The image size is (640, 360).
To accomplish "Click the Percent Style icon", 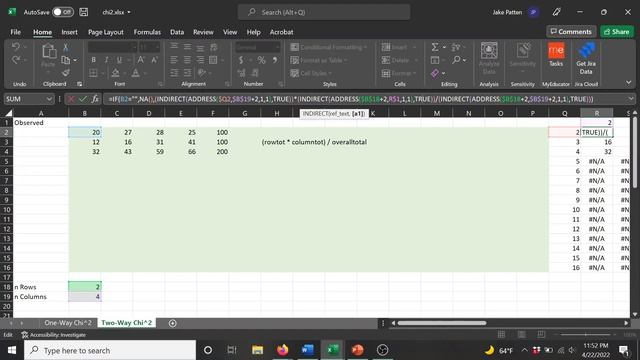I will point(261,60).
